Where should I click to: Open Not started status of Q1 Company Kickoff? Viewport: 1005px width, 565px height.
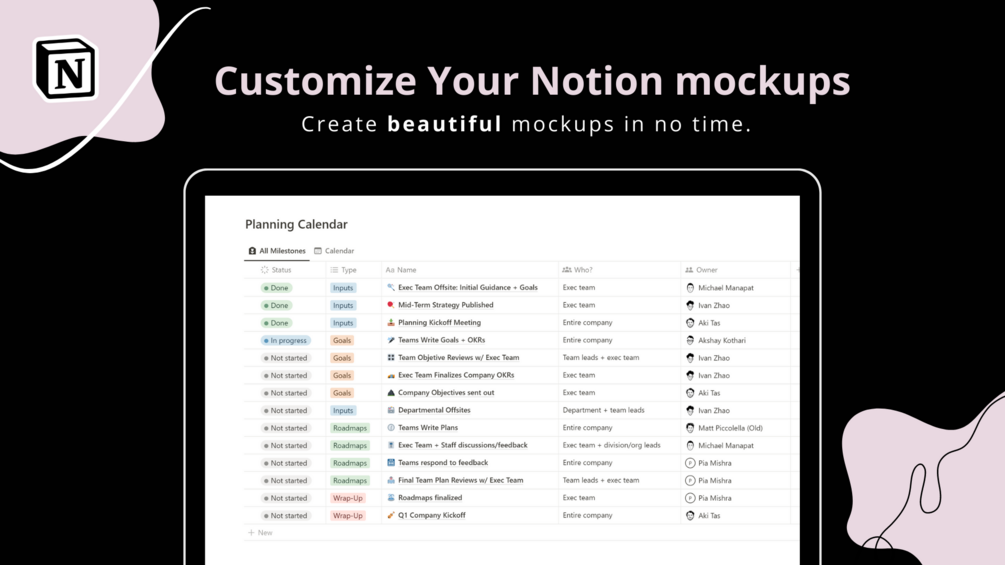click(285, 516)
